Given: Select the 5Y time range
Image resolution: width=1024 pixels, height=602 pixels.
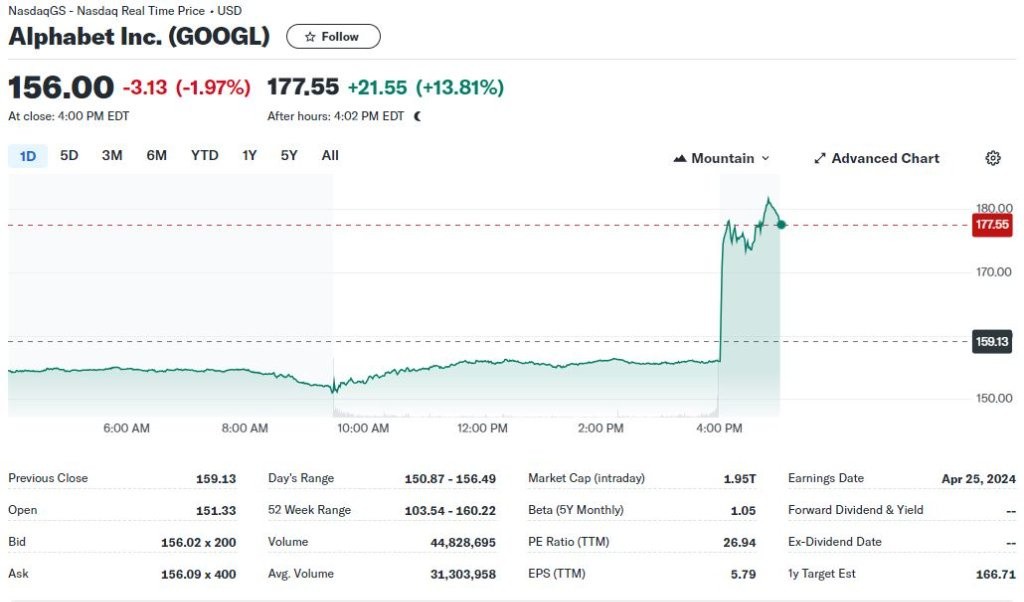Looking at the screenshot, I should [x=288, y=155].
